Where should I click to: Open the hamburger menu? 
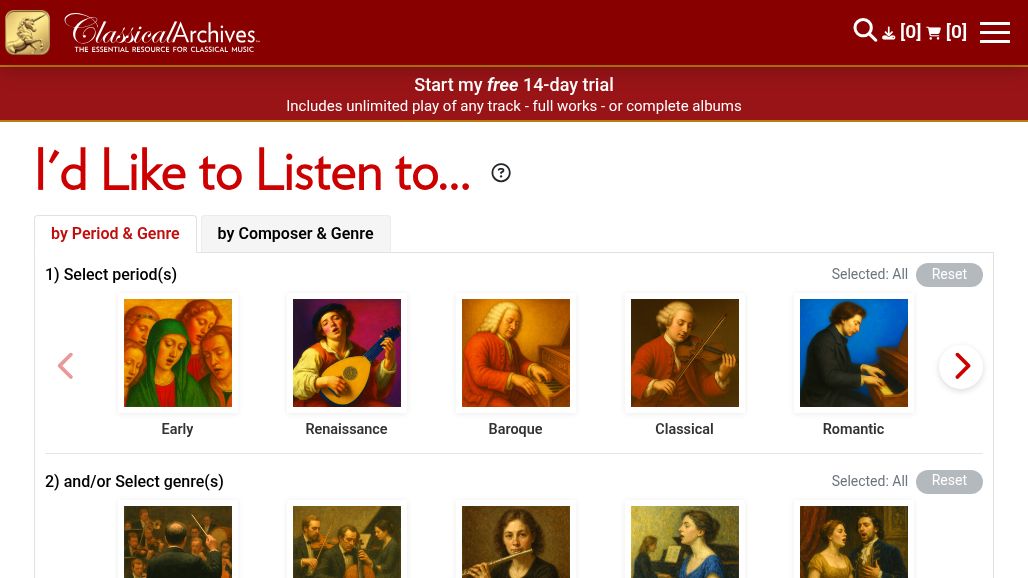coord(994,32)
